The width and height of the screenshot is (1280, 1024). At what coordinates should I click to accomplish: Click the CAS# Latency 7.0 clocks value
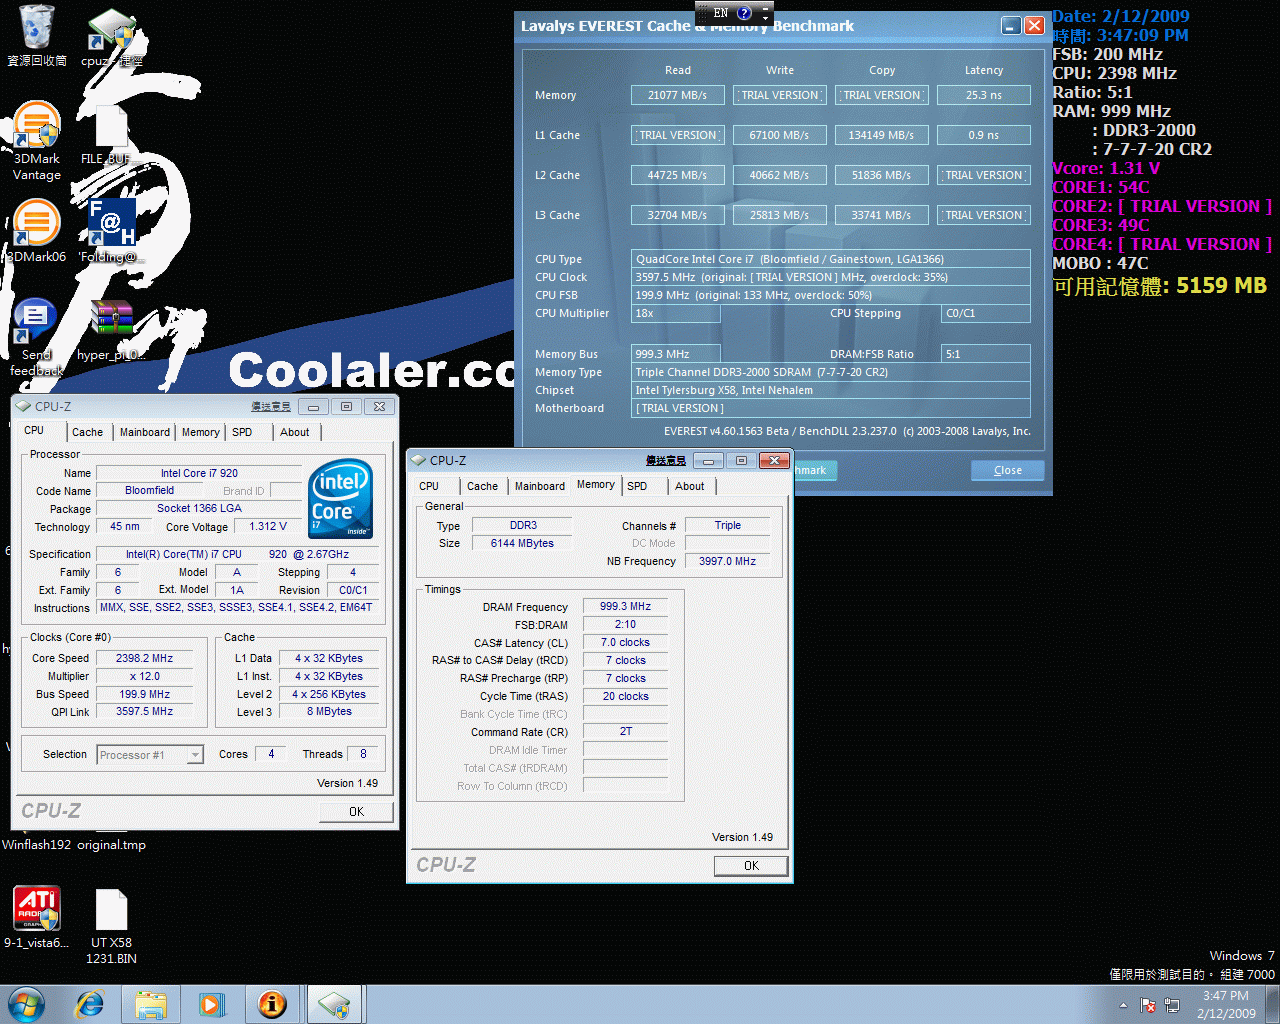coord(625,642)
